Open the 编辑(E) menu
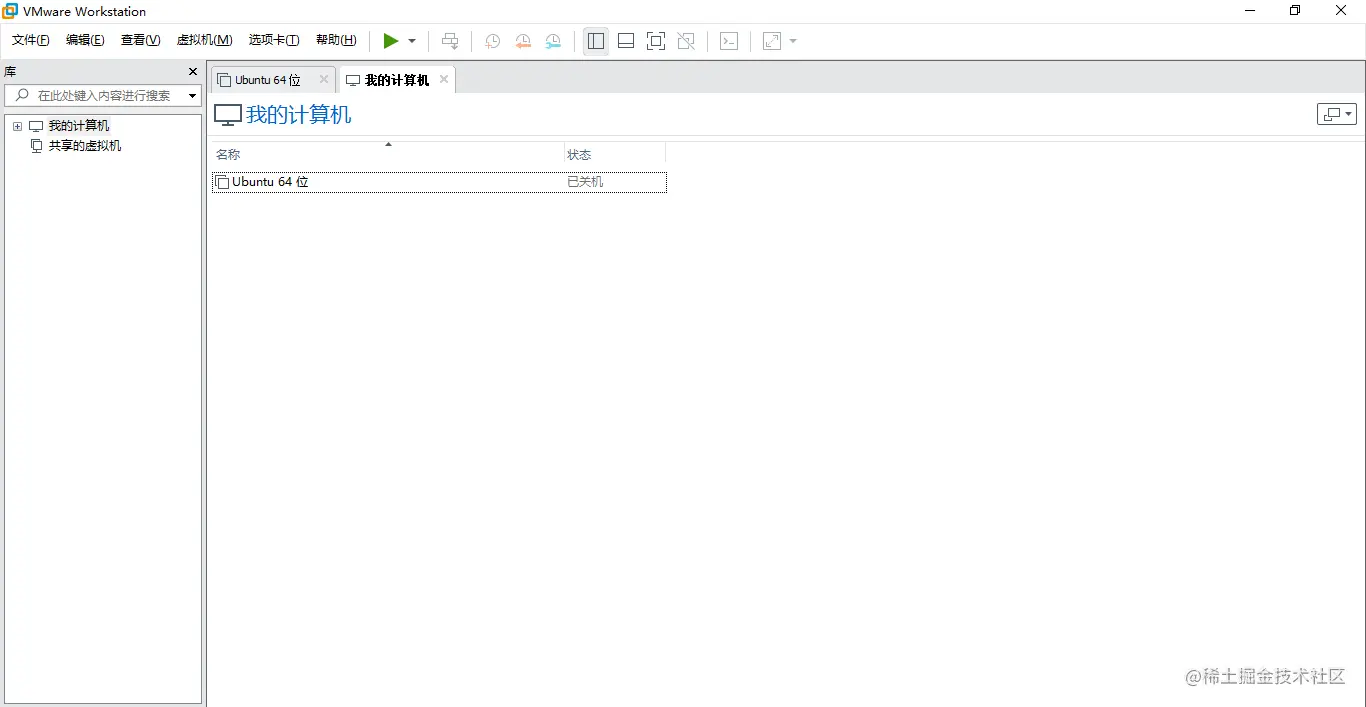 (85, 40)
